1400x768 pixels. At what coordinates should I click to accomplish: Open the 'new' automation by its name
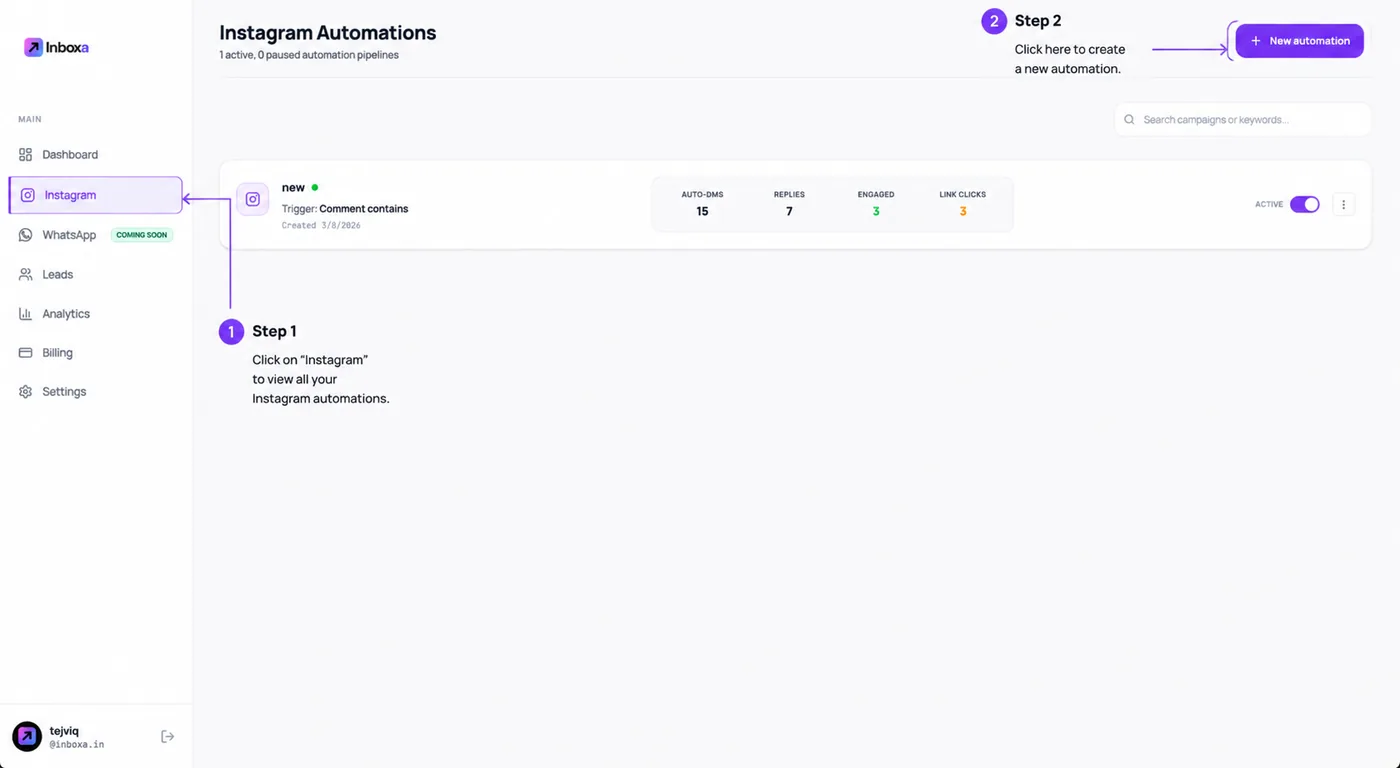(x=293, y=188)
